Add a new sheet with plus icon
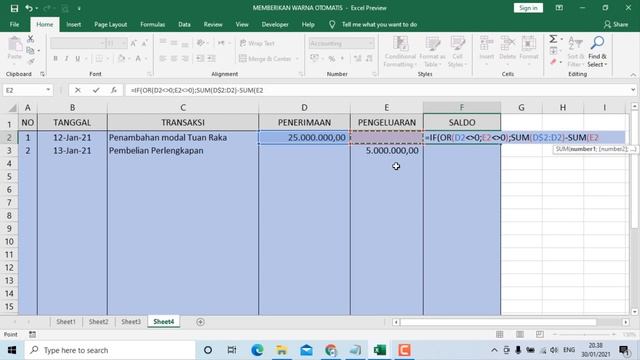Screen dimensions: 640x360 pos(200,322)
